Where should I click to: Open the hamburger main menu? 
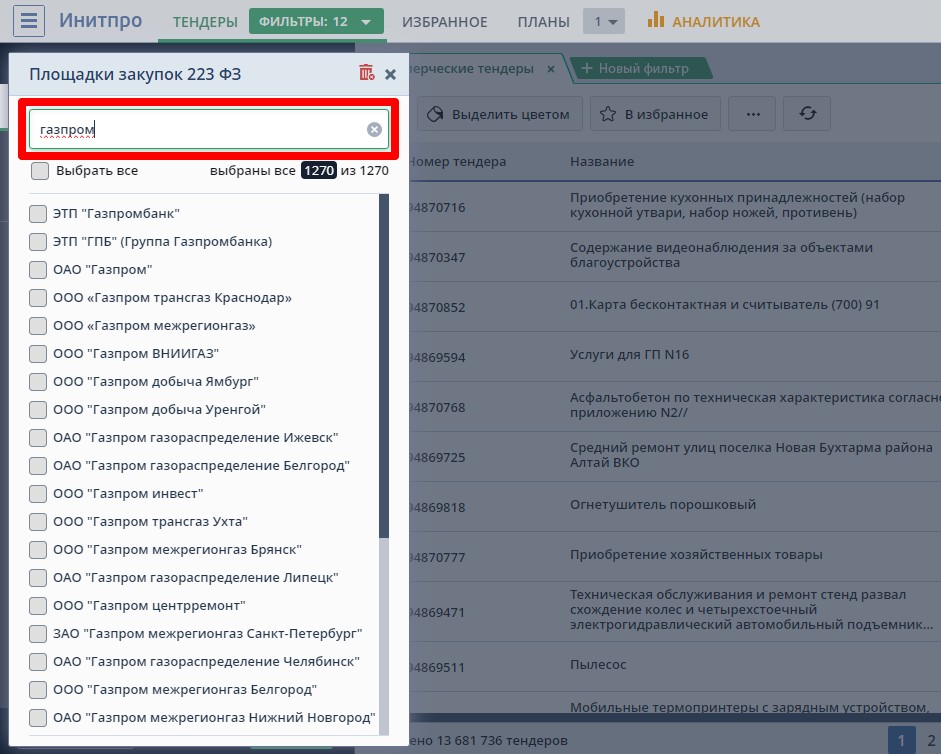(29, 21)
